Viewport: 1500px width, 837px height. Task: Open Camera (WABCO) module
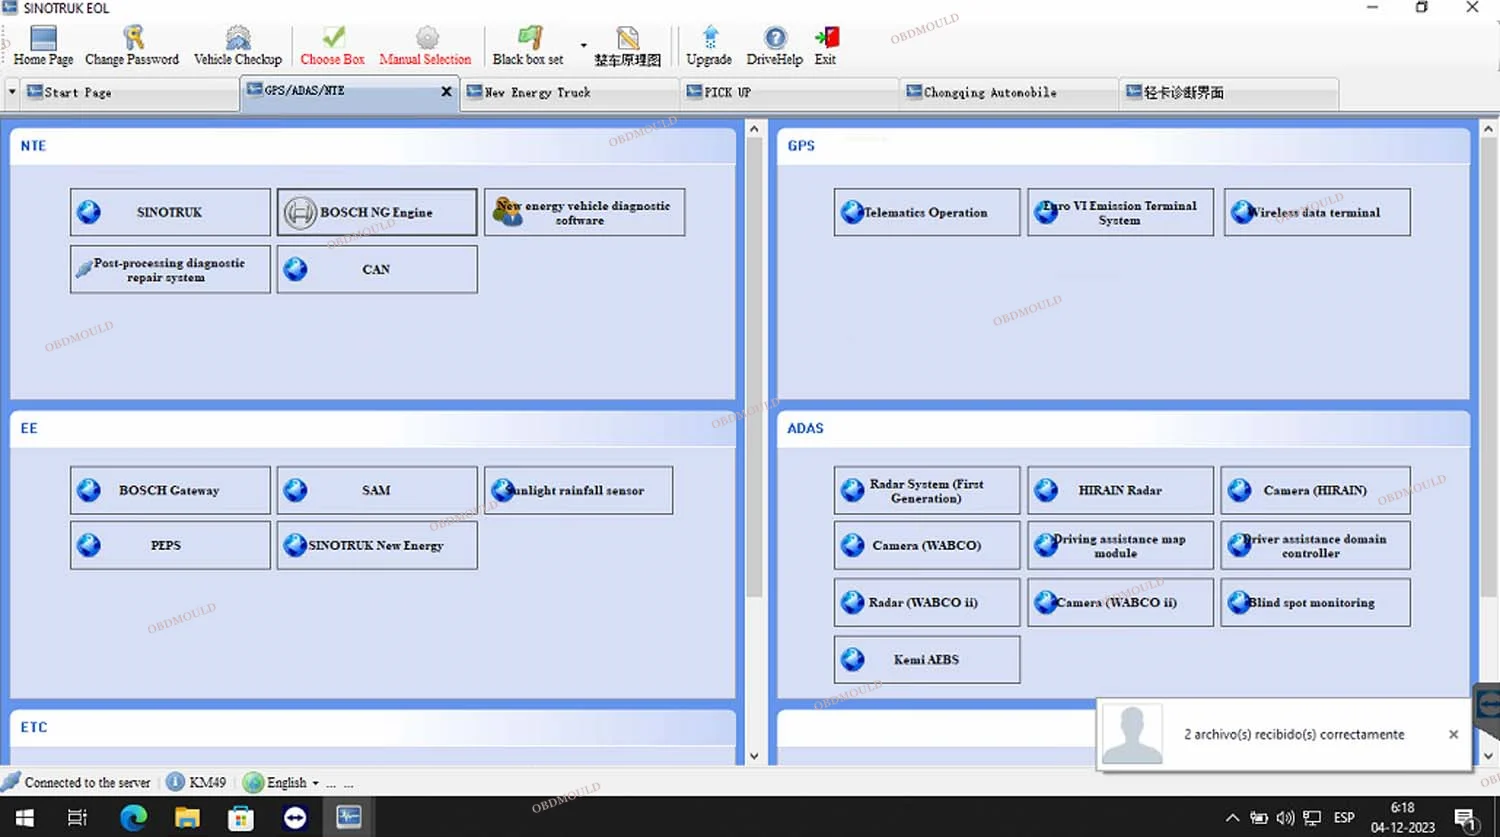[x=927, y=545]
